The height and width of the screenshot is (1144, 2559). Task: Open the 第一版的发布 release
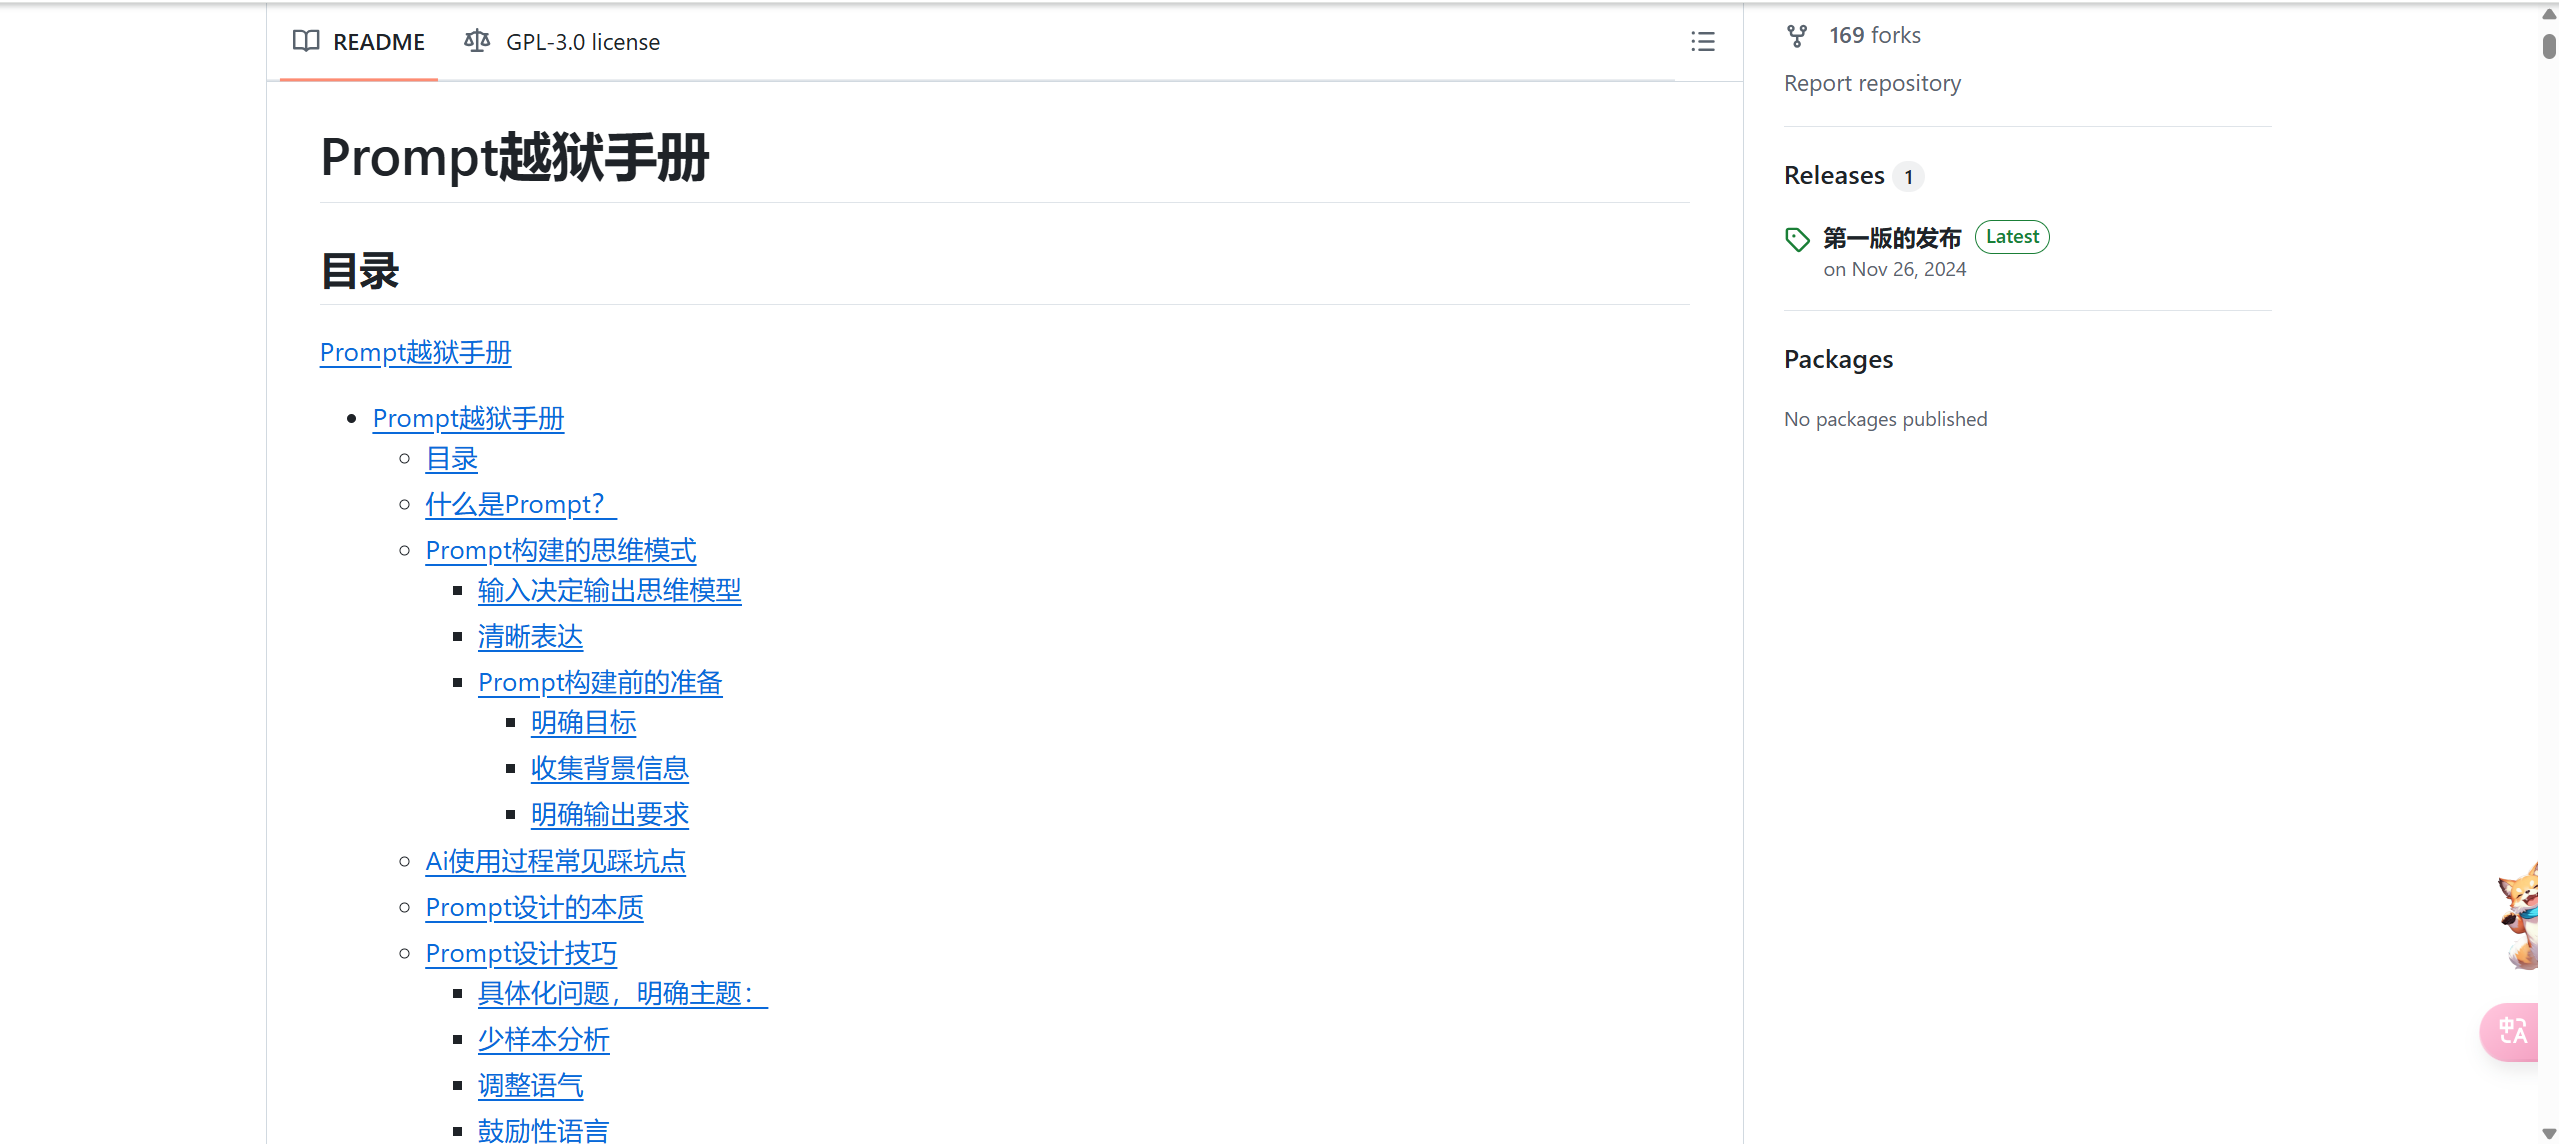1891,238
